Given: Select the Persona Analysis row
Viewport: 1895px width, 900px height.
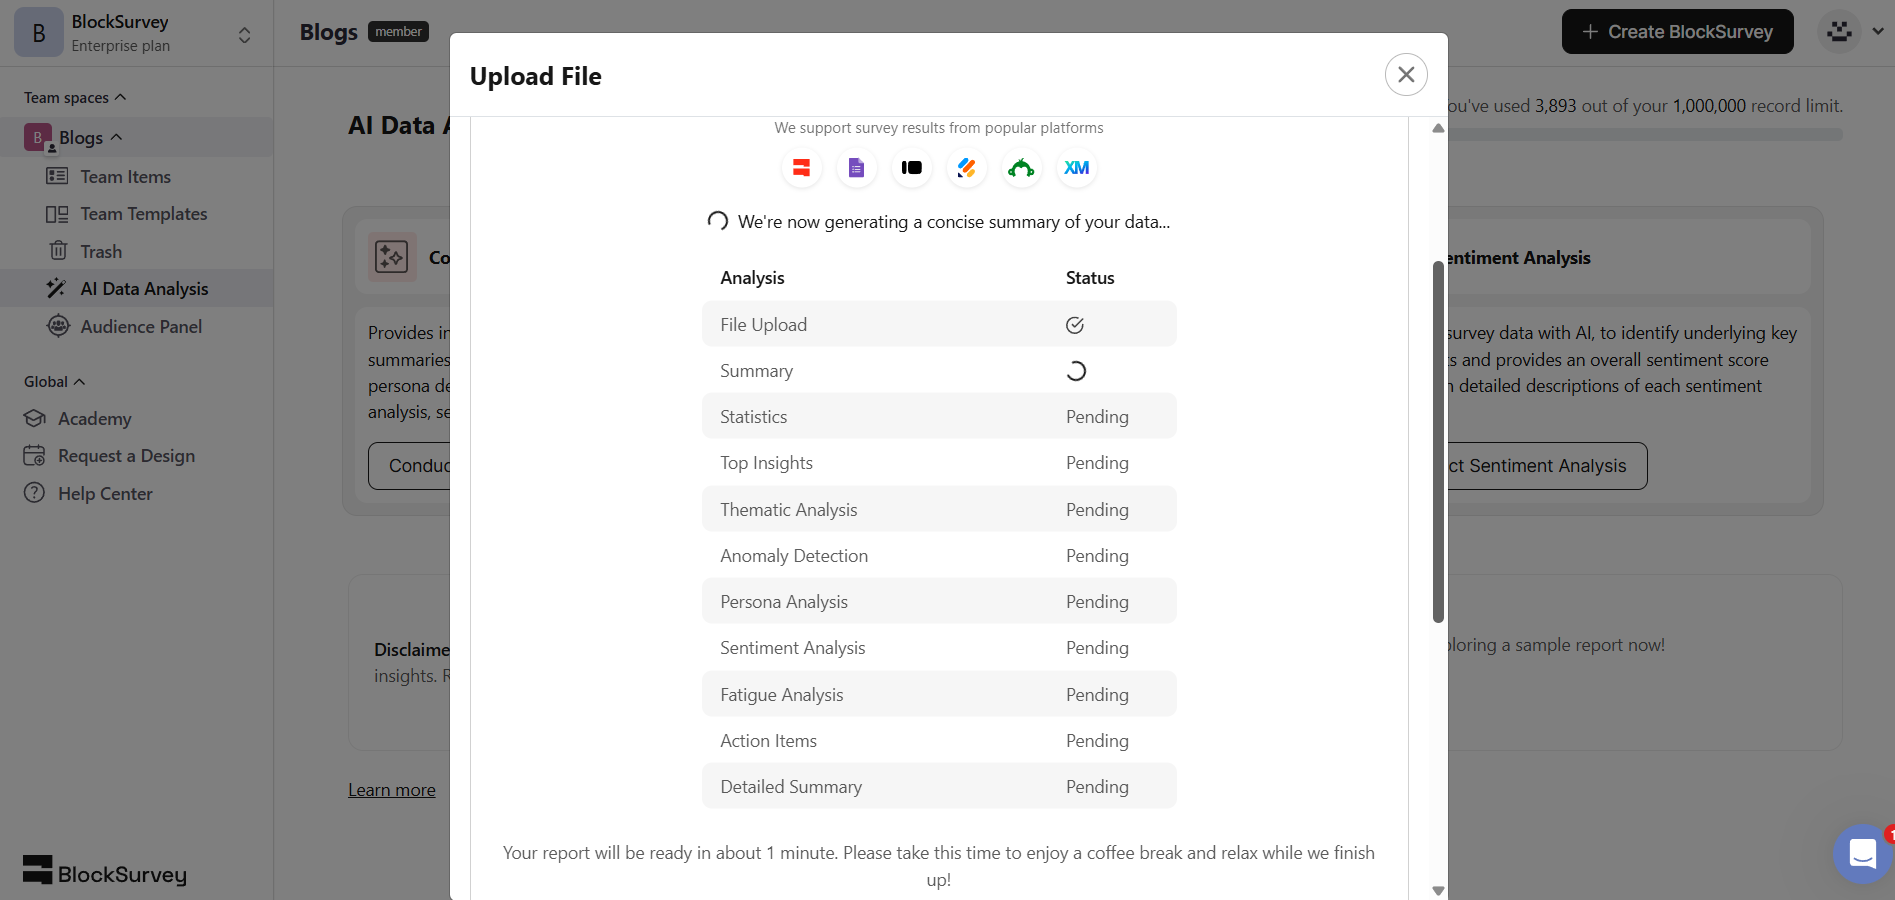Looking at the screenshot, I should click(x=939, y=601).
